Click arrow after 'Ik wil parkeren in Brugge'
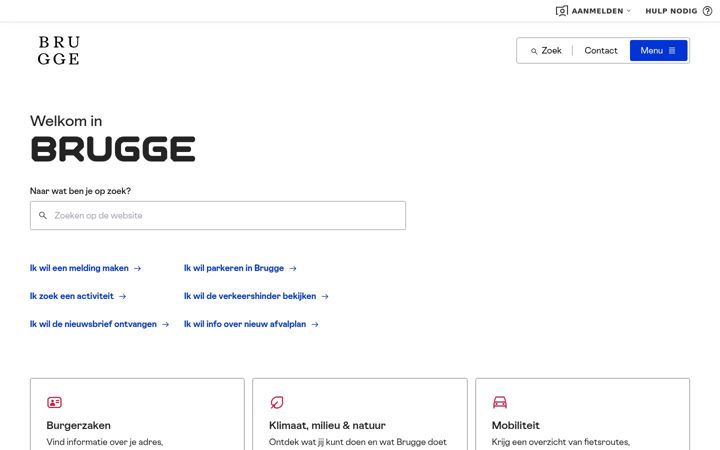The image size is (720, 450). (x=292, y=268)
